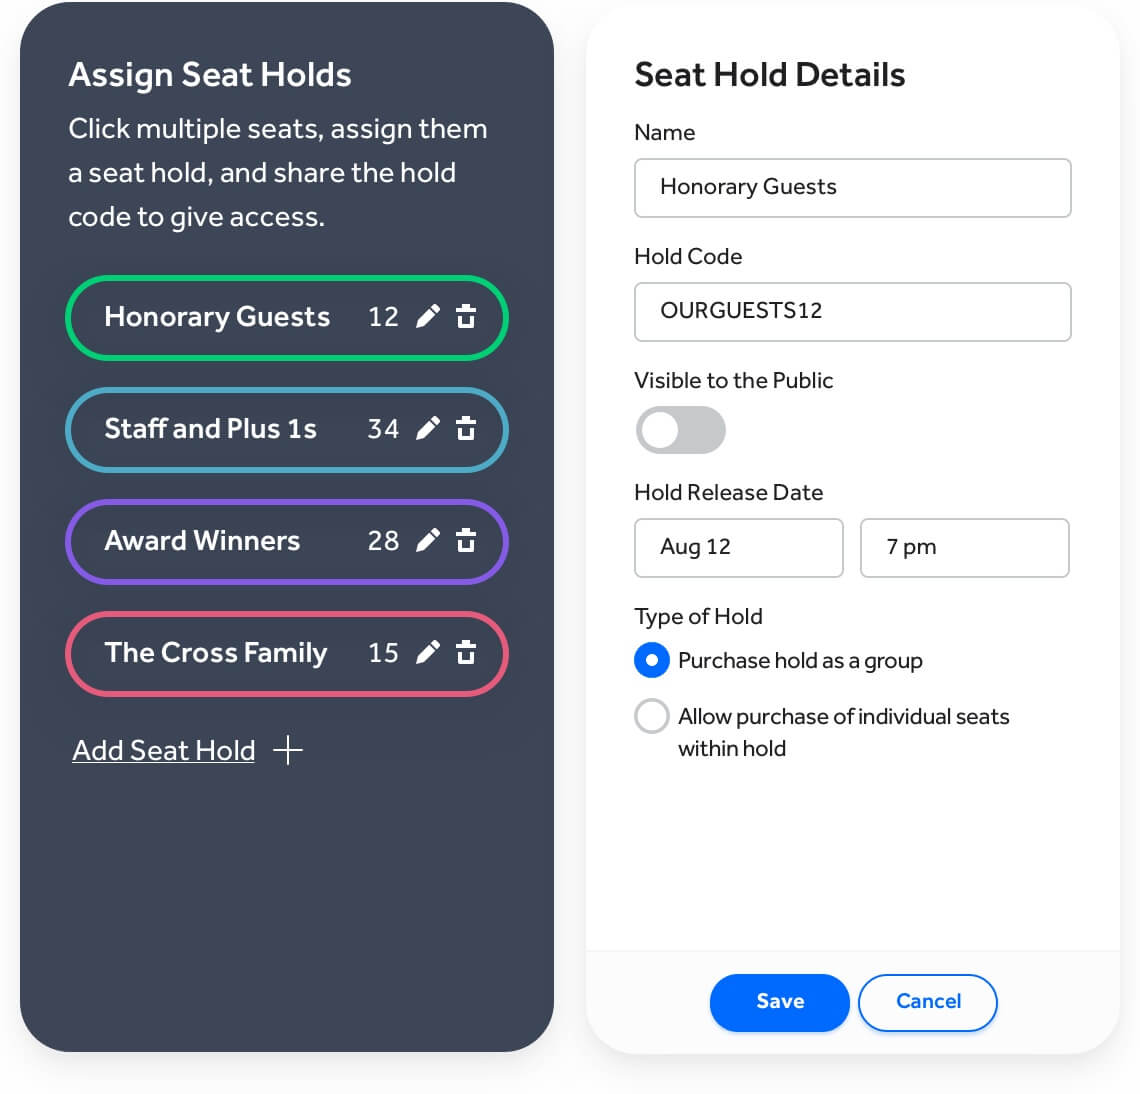Click the plus icon next to Add Seat Hold
This screenshot has height=1094, width=1140.
[288, 750]
